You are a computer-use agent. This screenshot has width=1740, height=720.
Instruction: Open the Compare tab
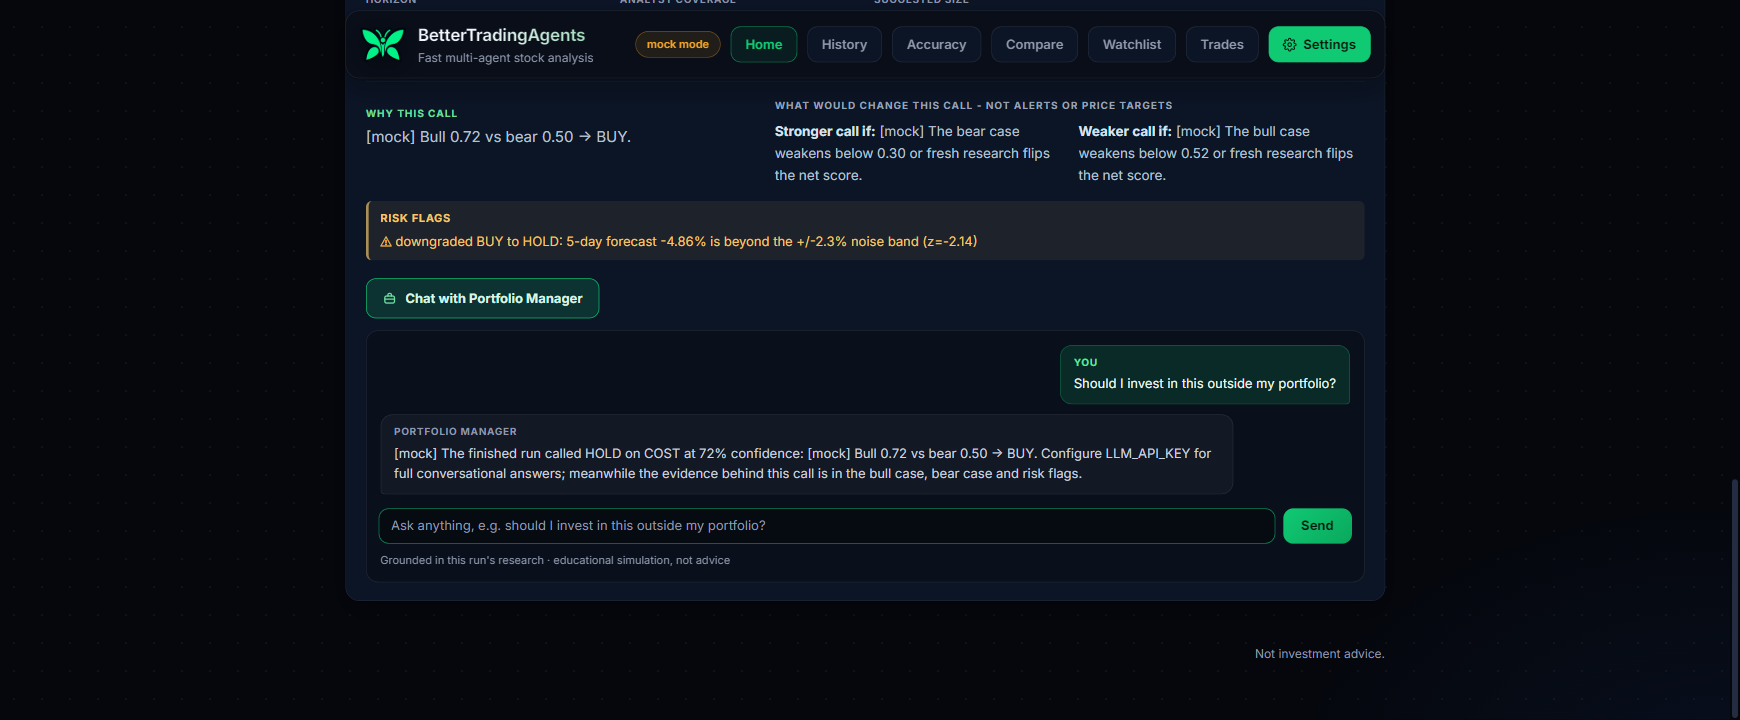pyautogui.click(x=1034, y=45)
